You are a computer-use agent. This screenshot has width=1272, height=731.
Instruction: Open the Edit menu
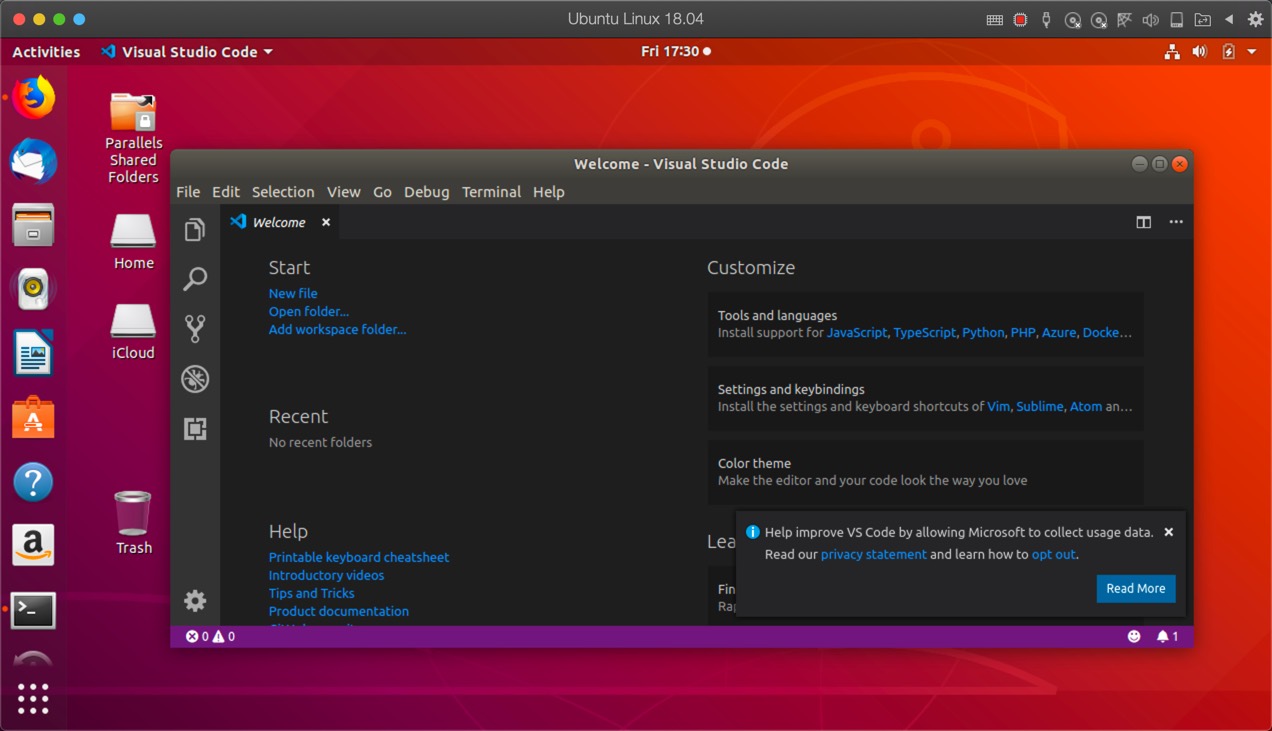click(226, 192)
